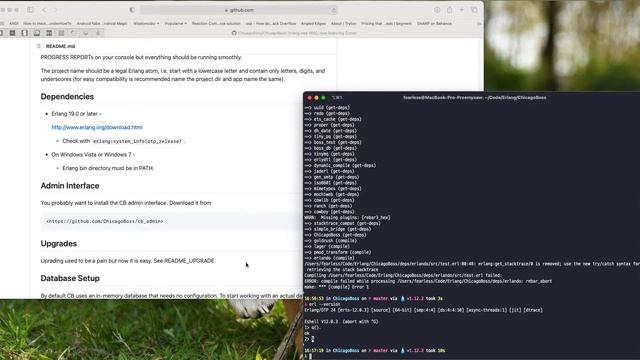This screenshot has height=360, width=640.
Task: Zoom the Terminal window green button
Action: click(x=323, y=98)
